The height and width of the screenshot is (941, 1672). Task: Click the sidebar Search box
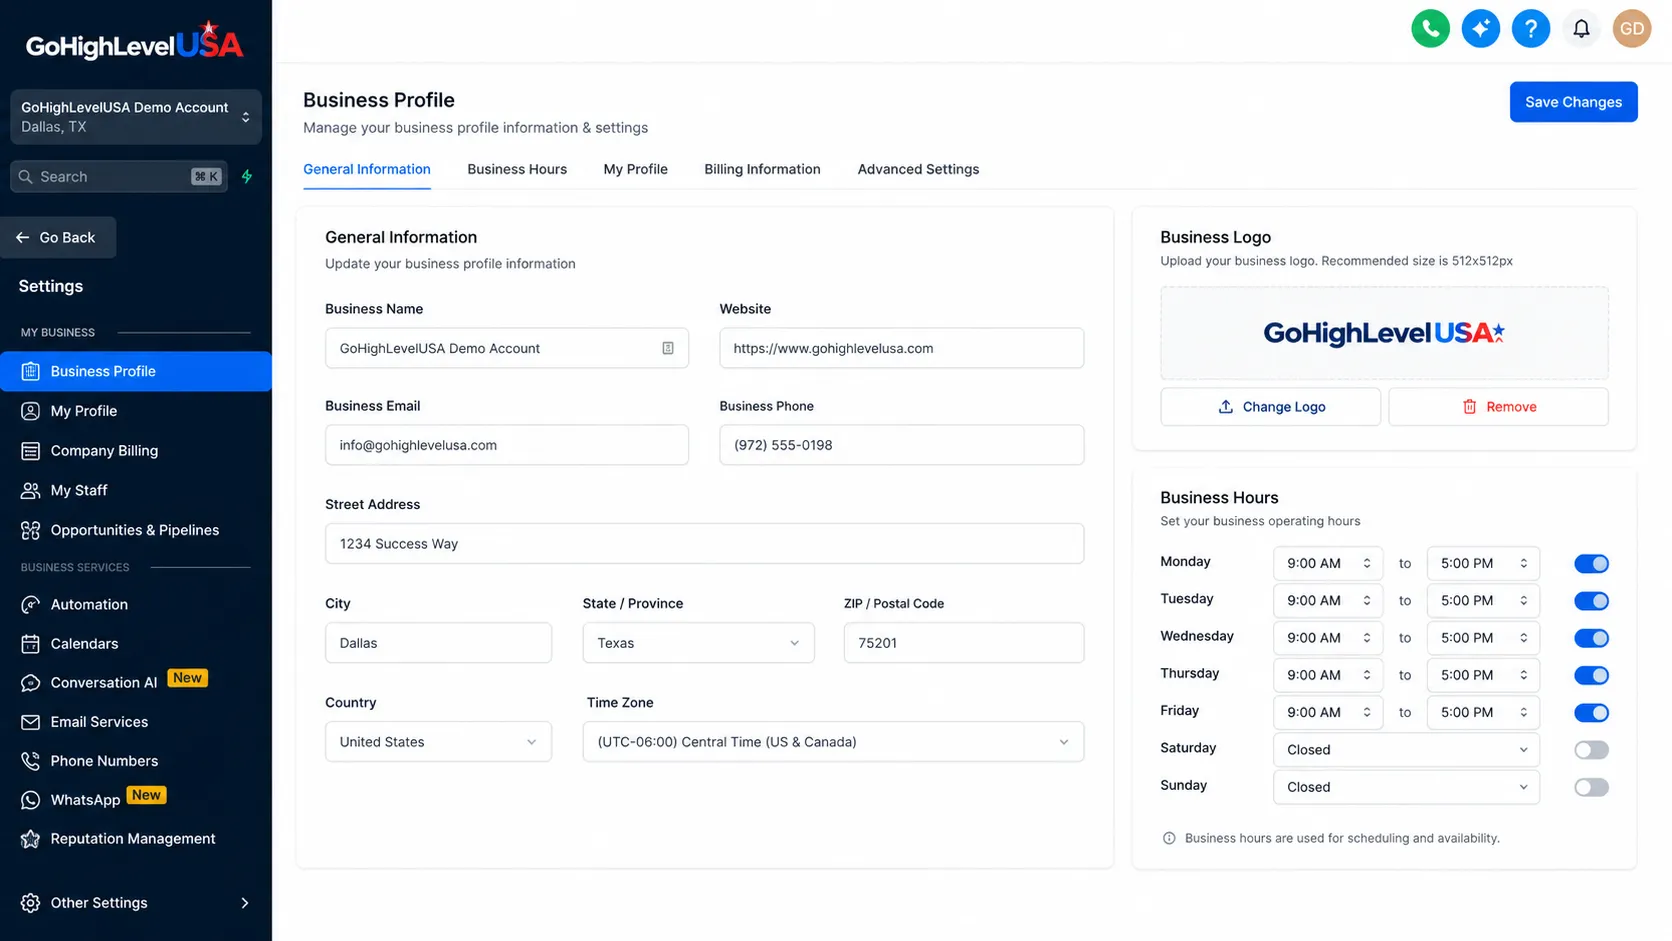coord(119,176)
